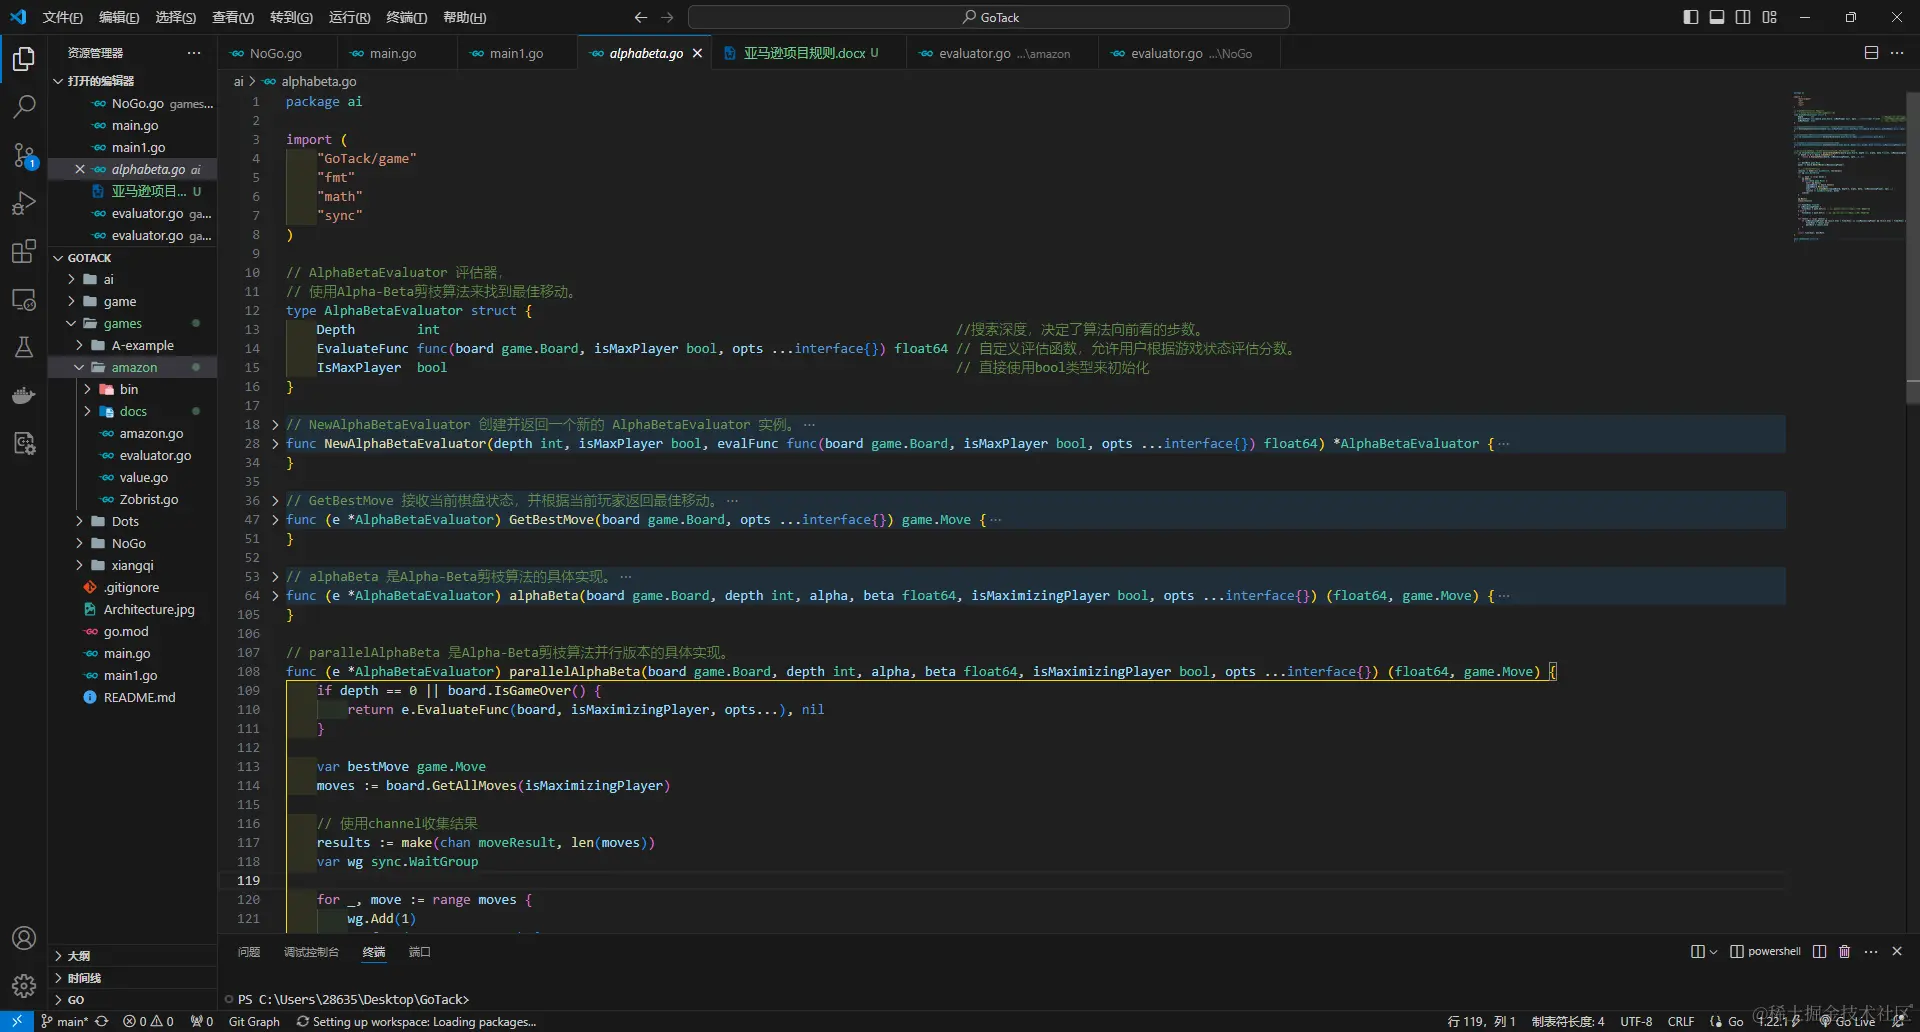Screen dimensions: 1920x1032
Task: Close the alphabeta.go tab
Action: coord(697,53)
